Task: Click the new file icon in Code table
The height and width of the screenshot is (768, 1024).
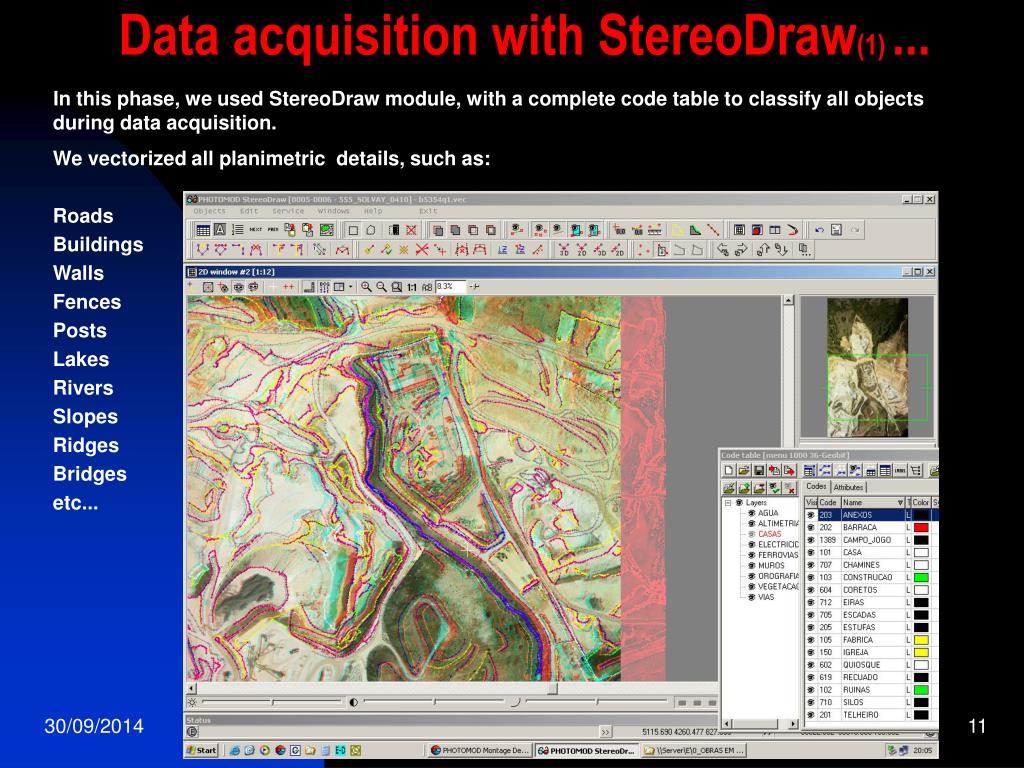Action: 729,470
